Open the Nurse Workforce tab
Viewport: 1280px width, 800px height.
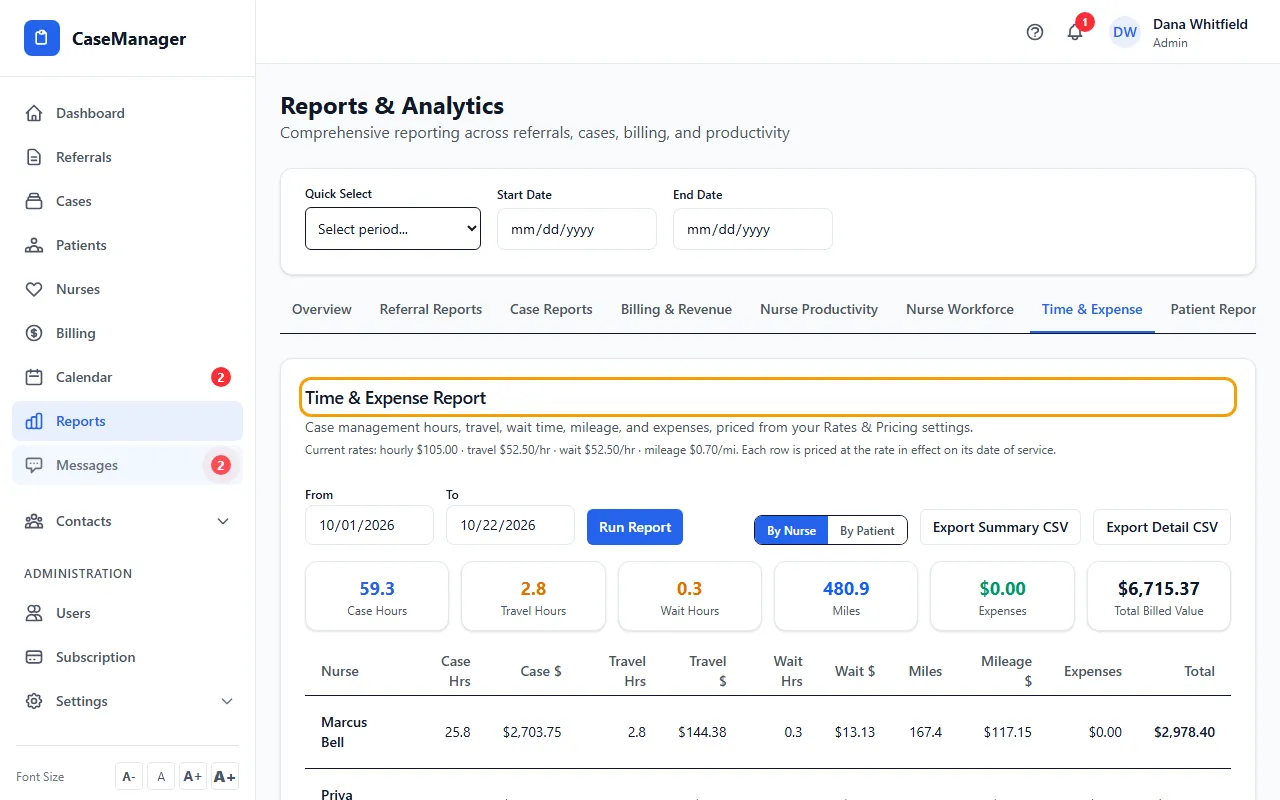pos(960,309)
